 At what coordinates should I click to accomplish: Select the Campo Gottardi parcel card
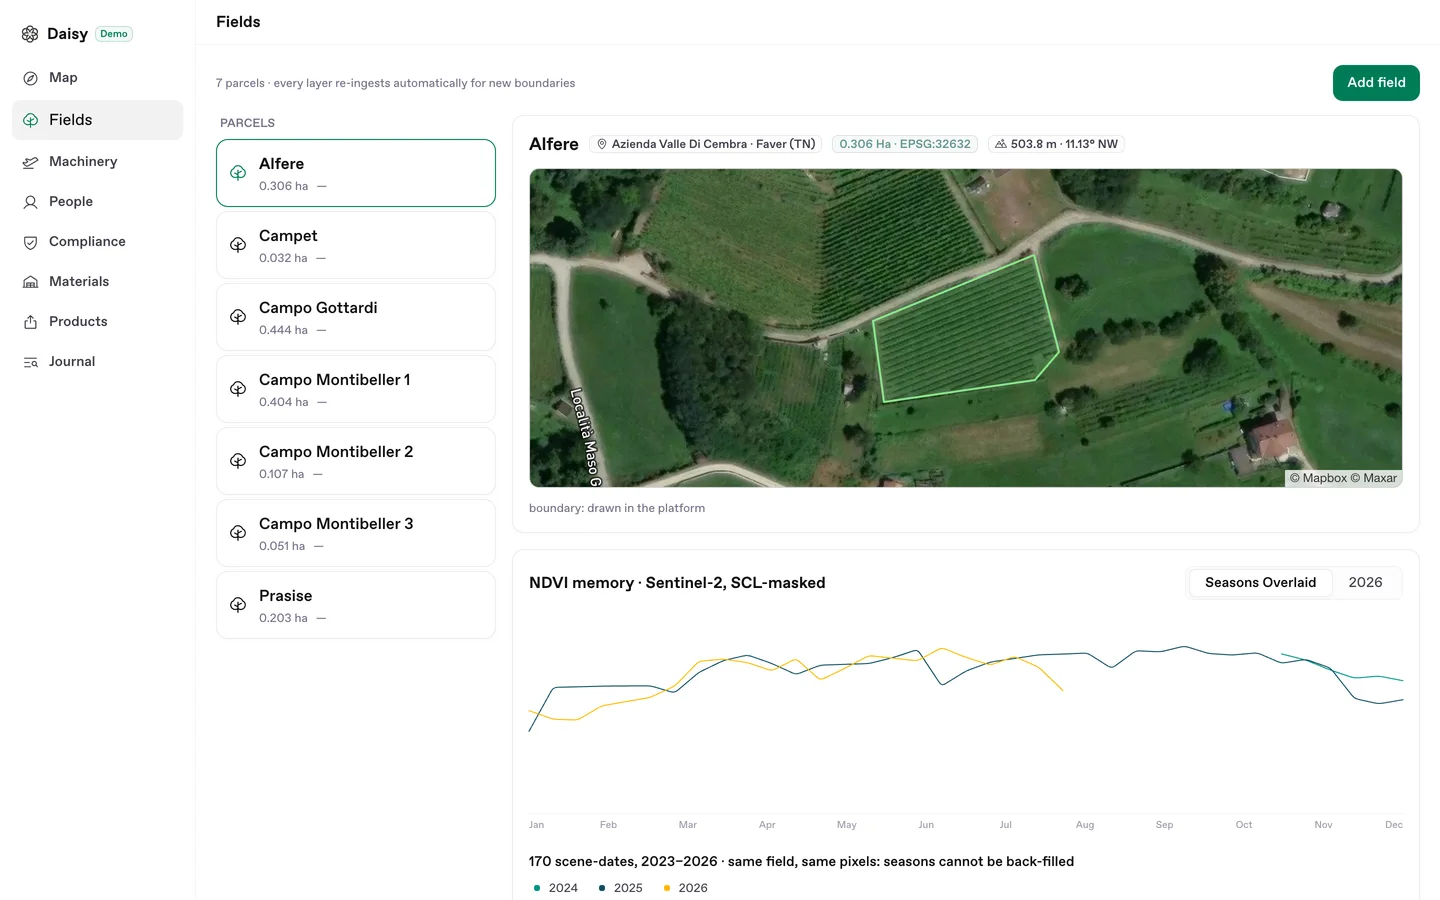point(356,317)
